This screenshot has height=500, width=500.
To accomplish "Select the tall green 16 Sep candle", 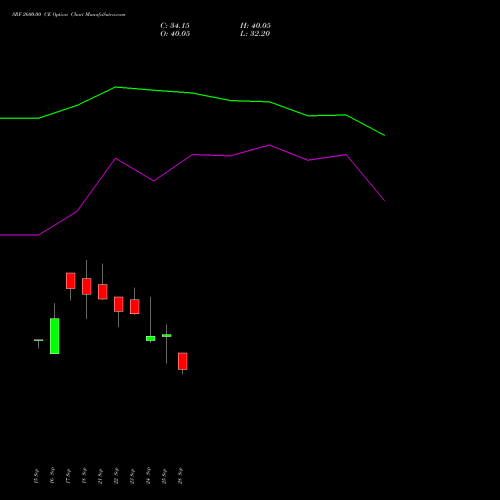I will [x=55, y=336].
